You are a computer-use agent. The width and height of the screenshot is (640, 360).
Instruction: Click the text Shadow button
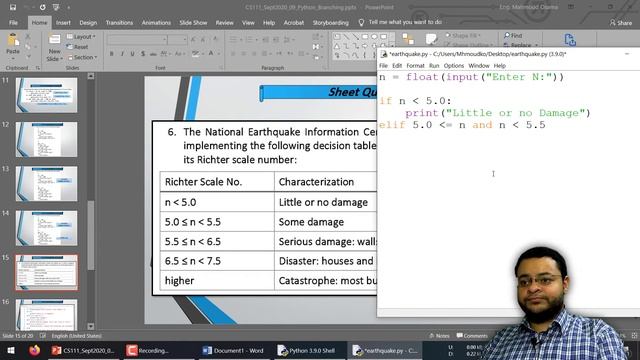143,54
